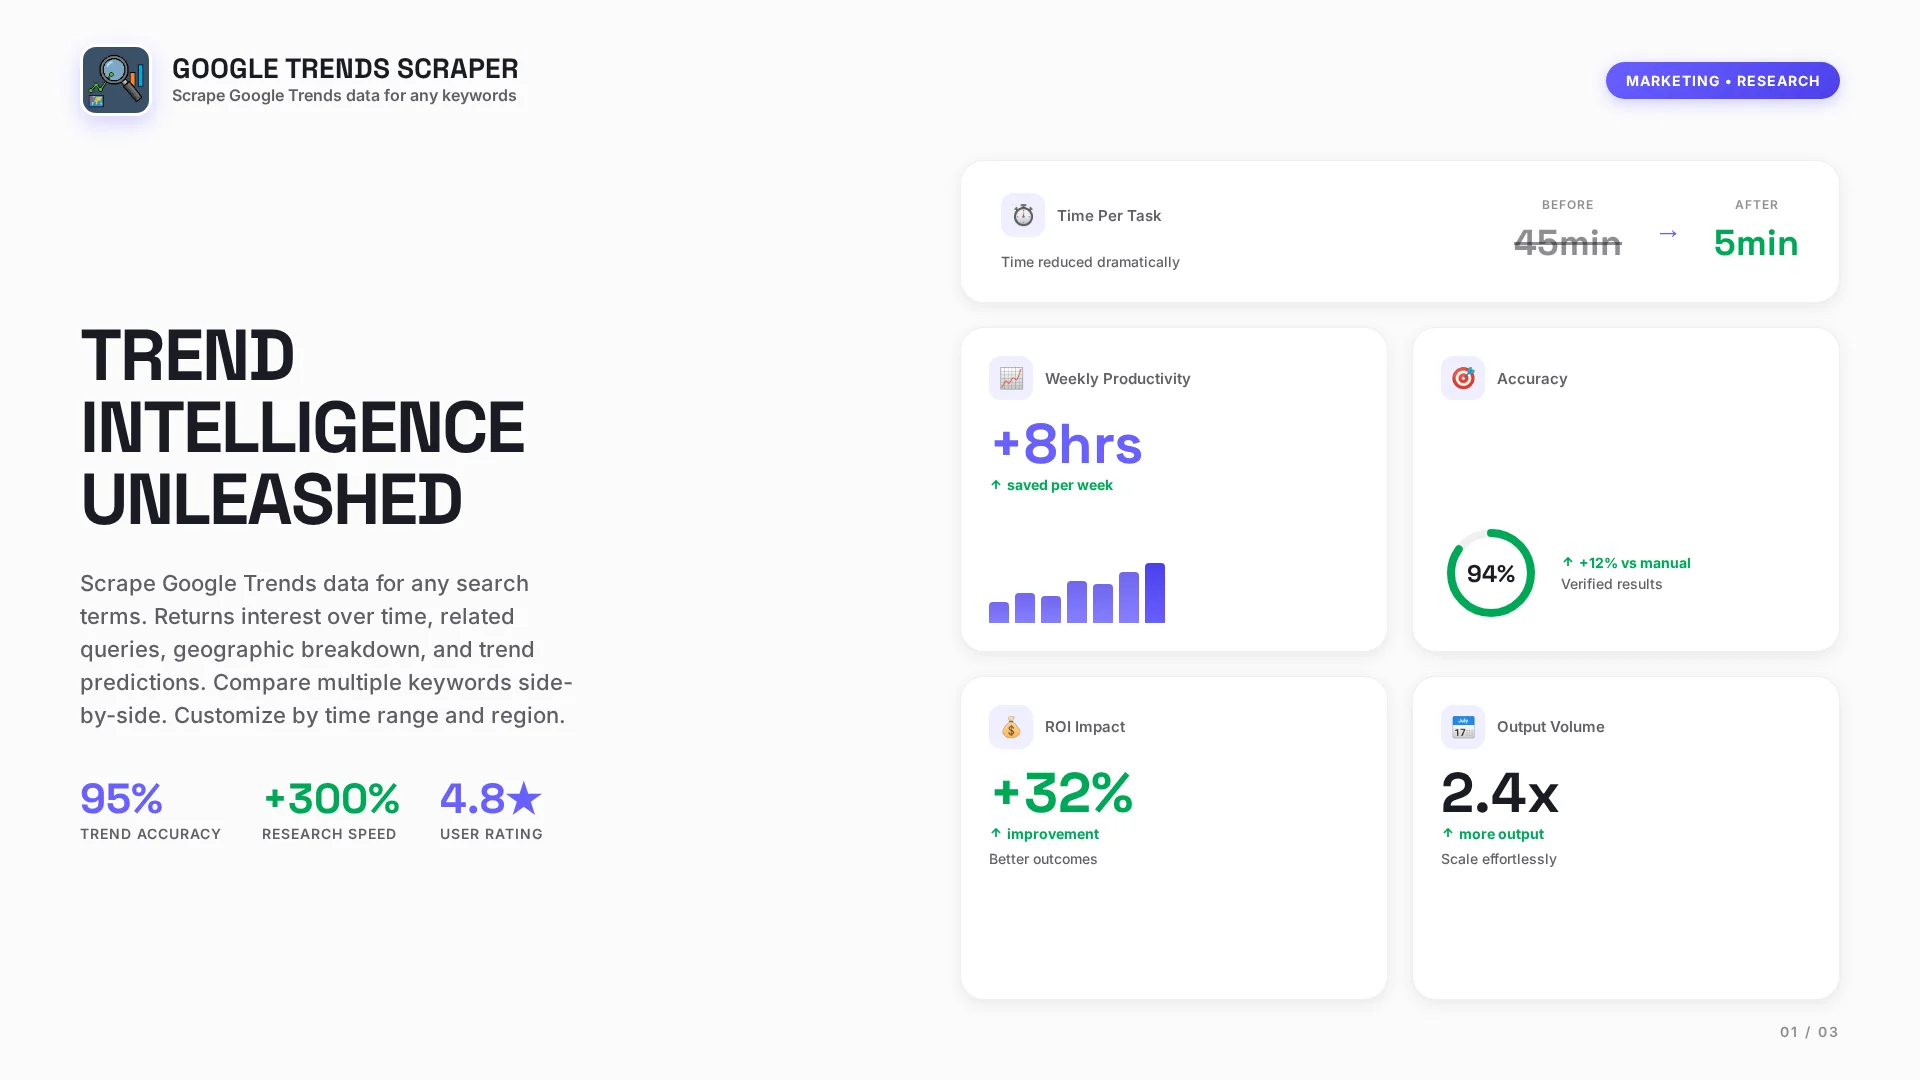Viewport: 1920px width, 1080px height.
Task: Click the 95% Trend Accuracy stat
Action: pos(121,799)
